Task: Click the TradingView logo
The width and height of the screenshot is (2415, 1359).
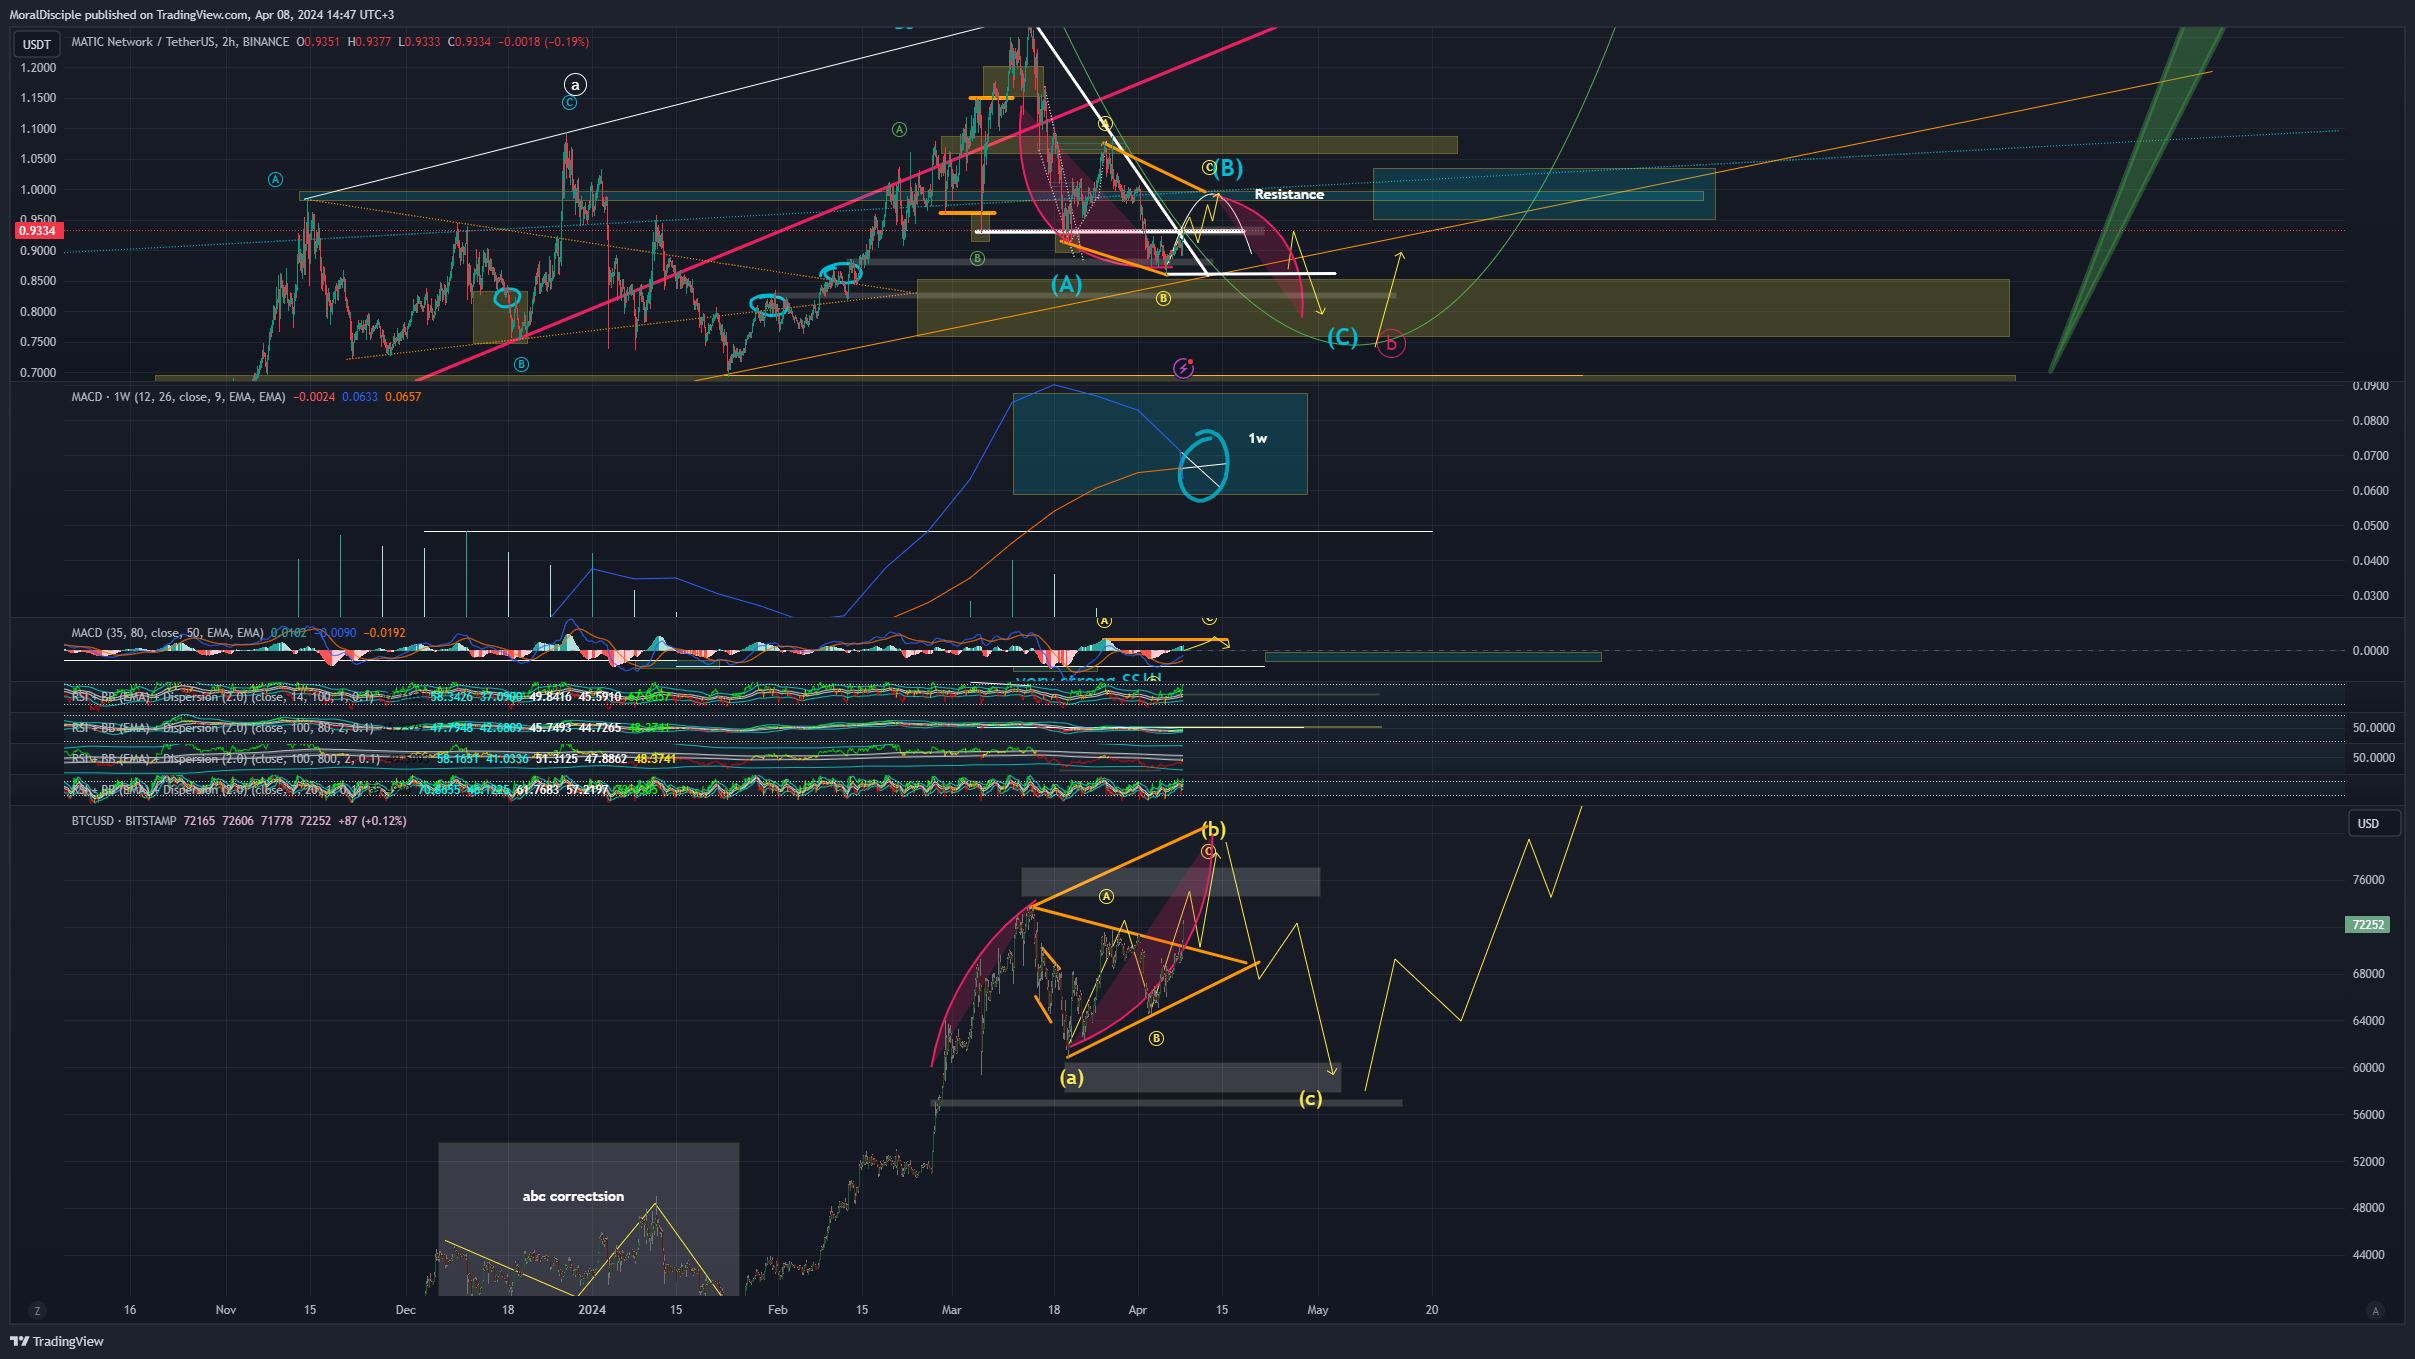Action: pyautogui.click(x=57, y=1341)
